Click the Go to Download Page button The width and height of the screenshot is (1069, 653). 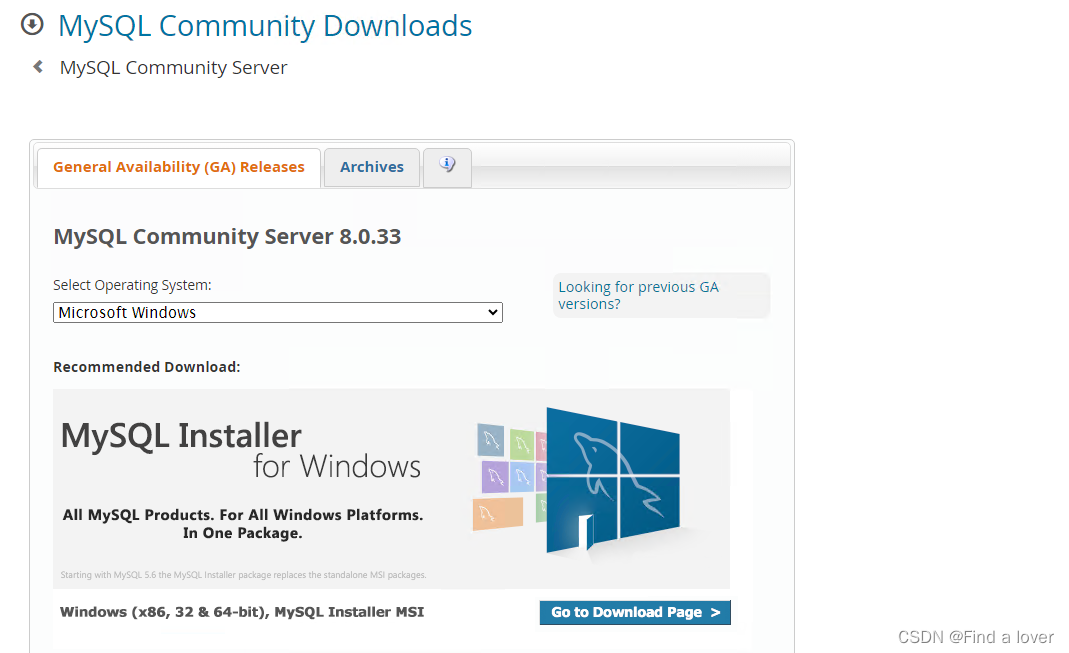pos(635,612)
